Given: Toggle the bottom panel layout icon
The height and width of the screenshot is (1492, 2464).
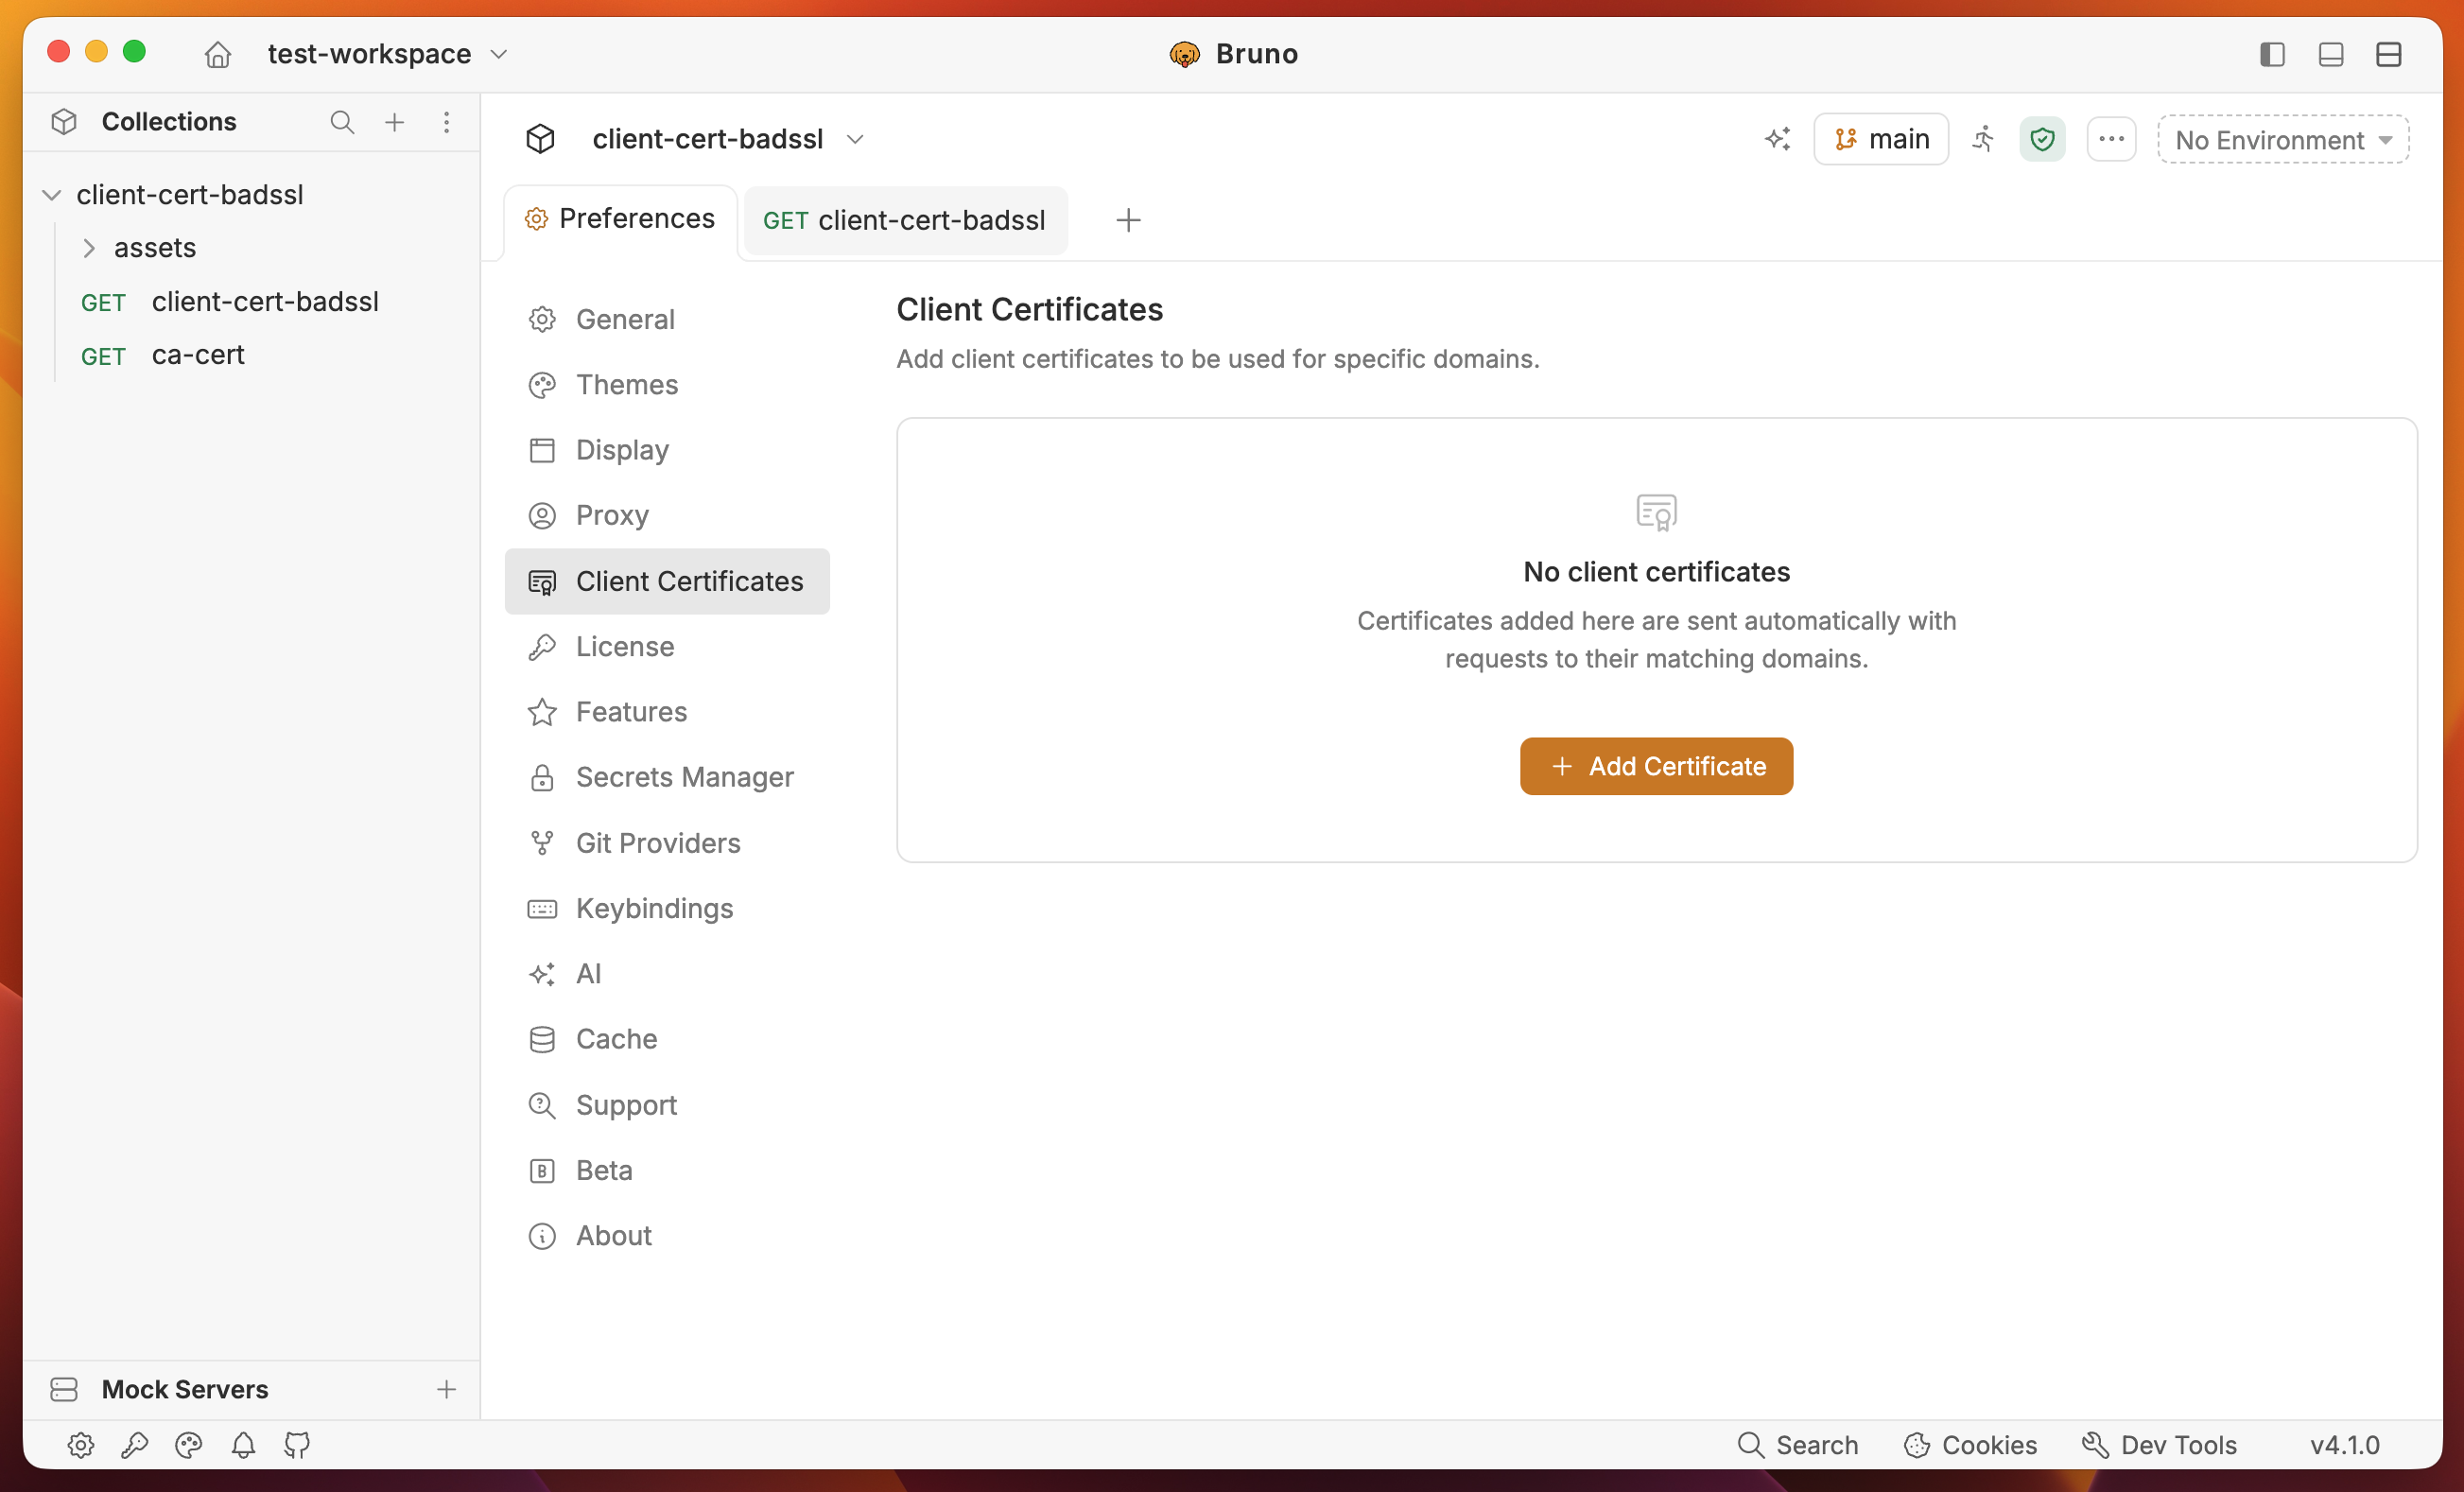Looking at the screenshot, I should (2330, 54).
